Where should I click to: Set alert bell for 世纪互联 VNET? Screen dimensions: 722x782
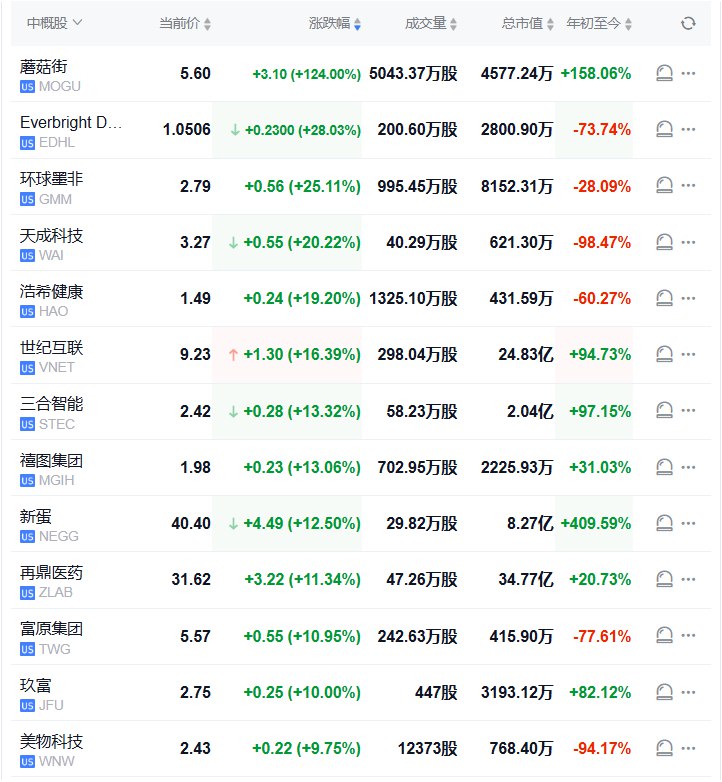pos(664,354)
